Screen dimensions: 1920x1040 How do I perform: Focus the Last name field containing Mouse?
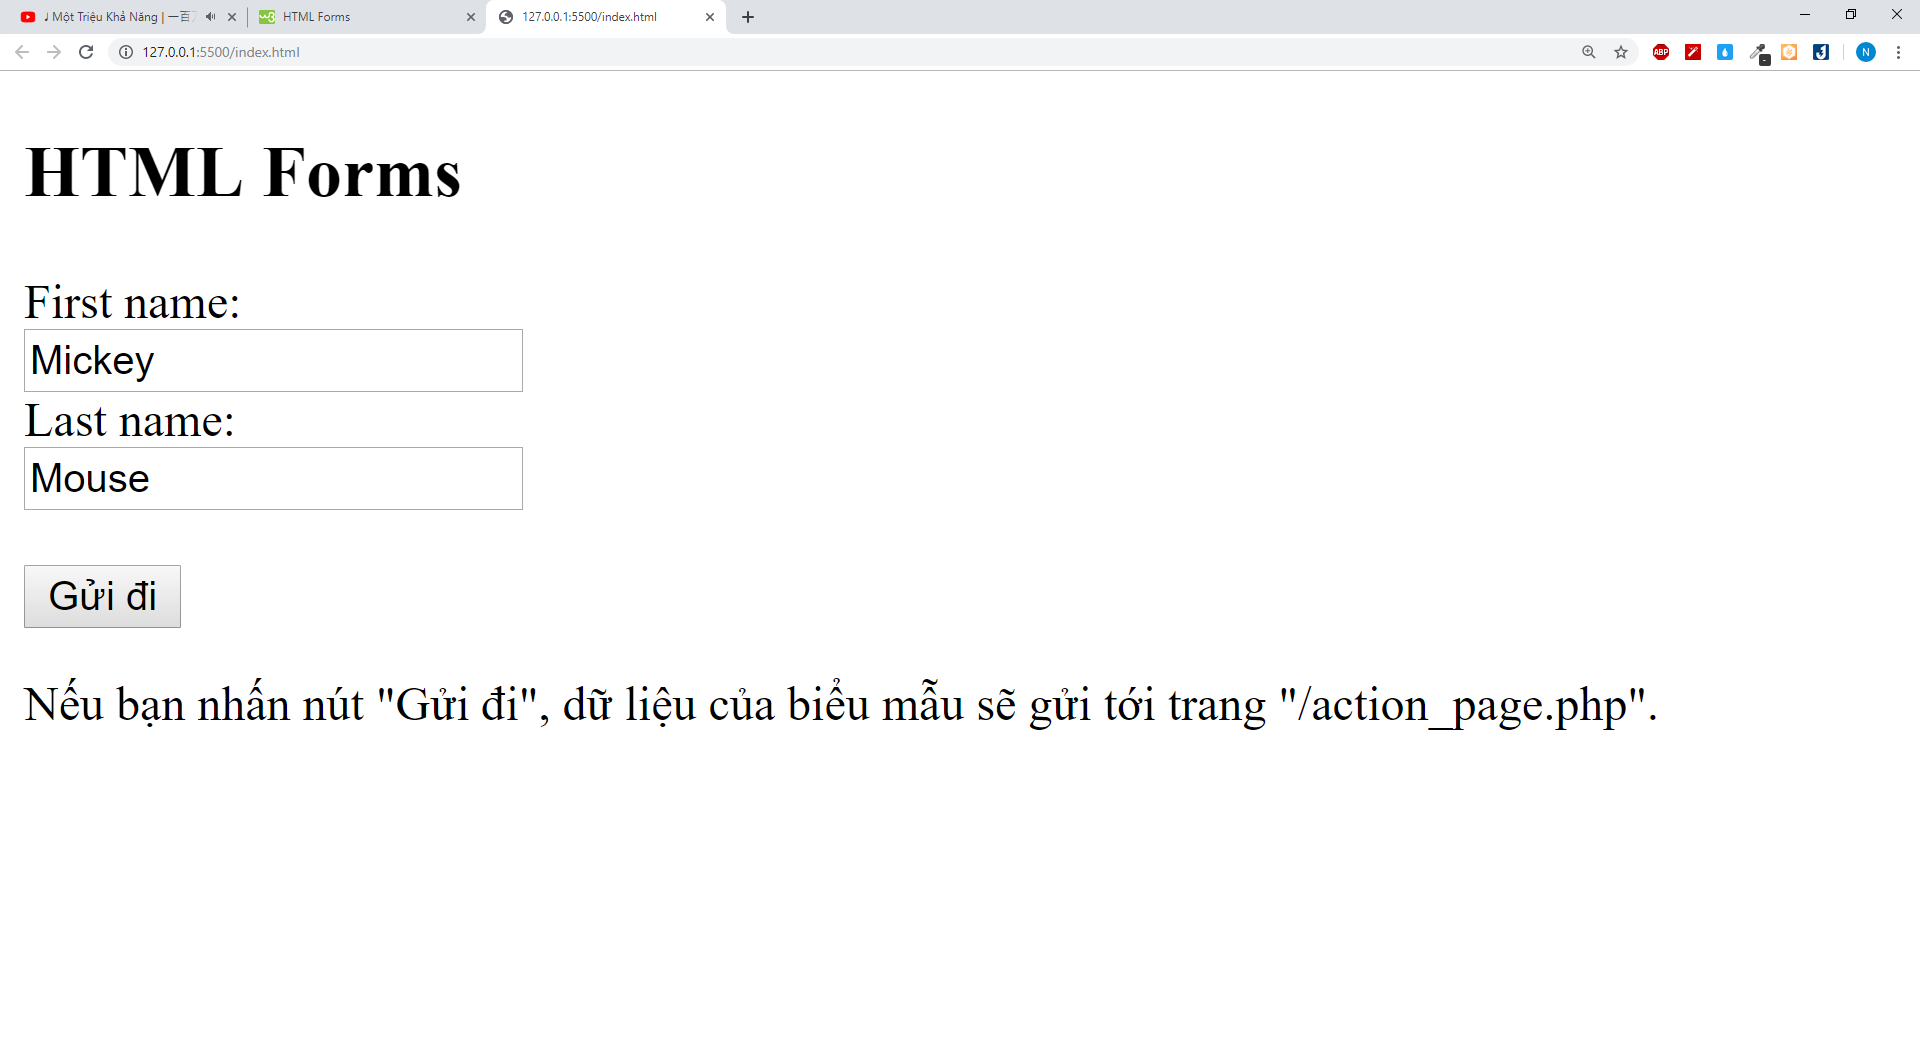click(x=273, y=479)
